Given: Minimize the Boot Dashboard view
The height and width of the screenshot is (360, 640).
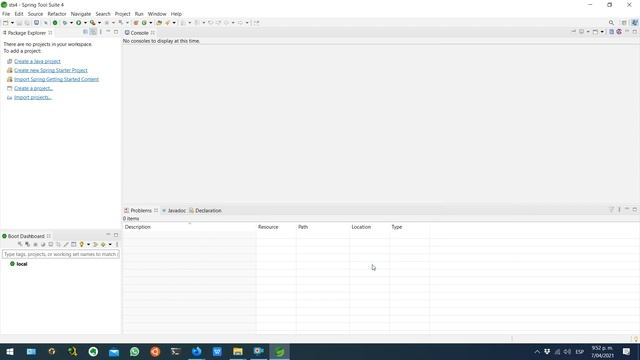Looking at the screenshot, I should click(108, 235).
